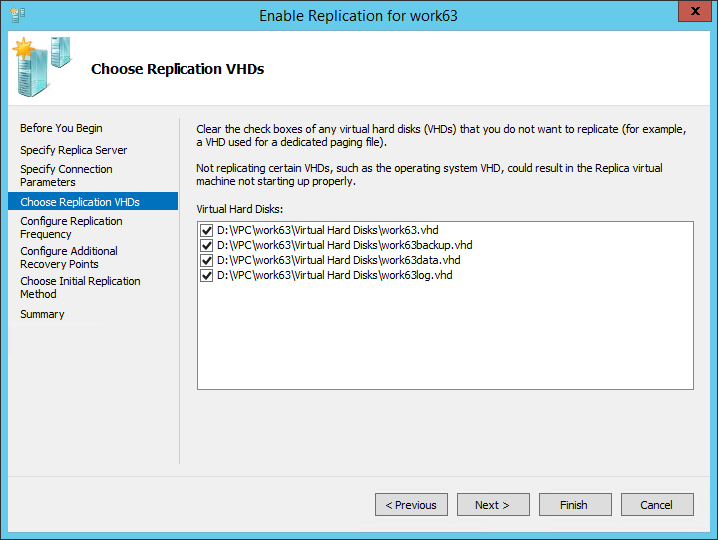Viewport: 718px width, 540px height.
Task: Uncheck the work63.vhd checkbox
Action: [x=207, y=231]
